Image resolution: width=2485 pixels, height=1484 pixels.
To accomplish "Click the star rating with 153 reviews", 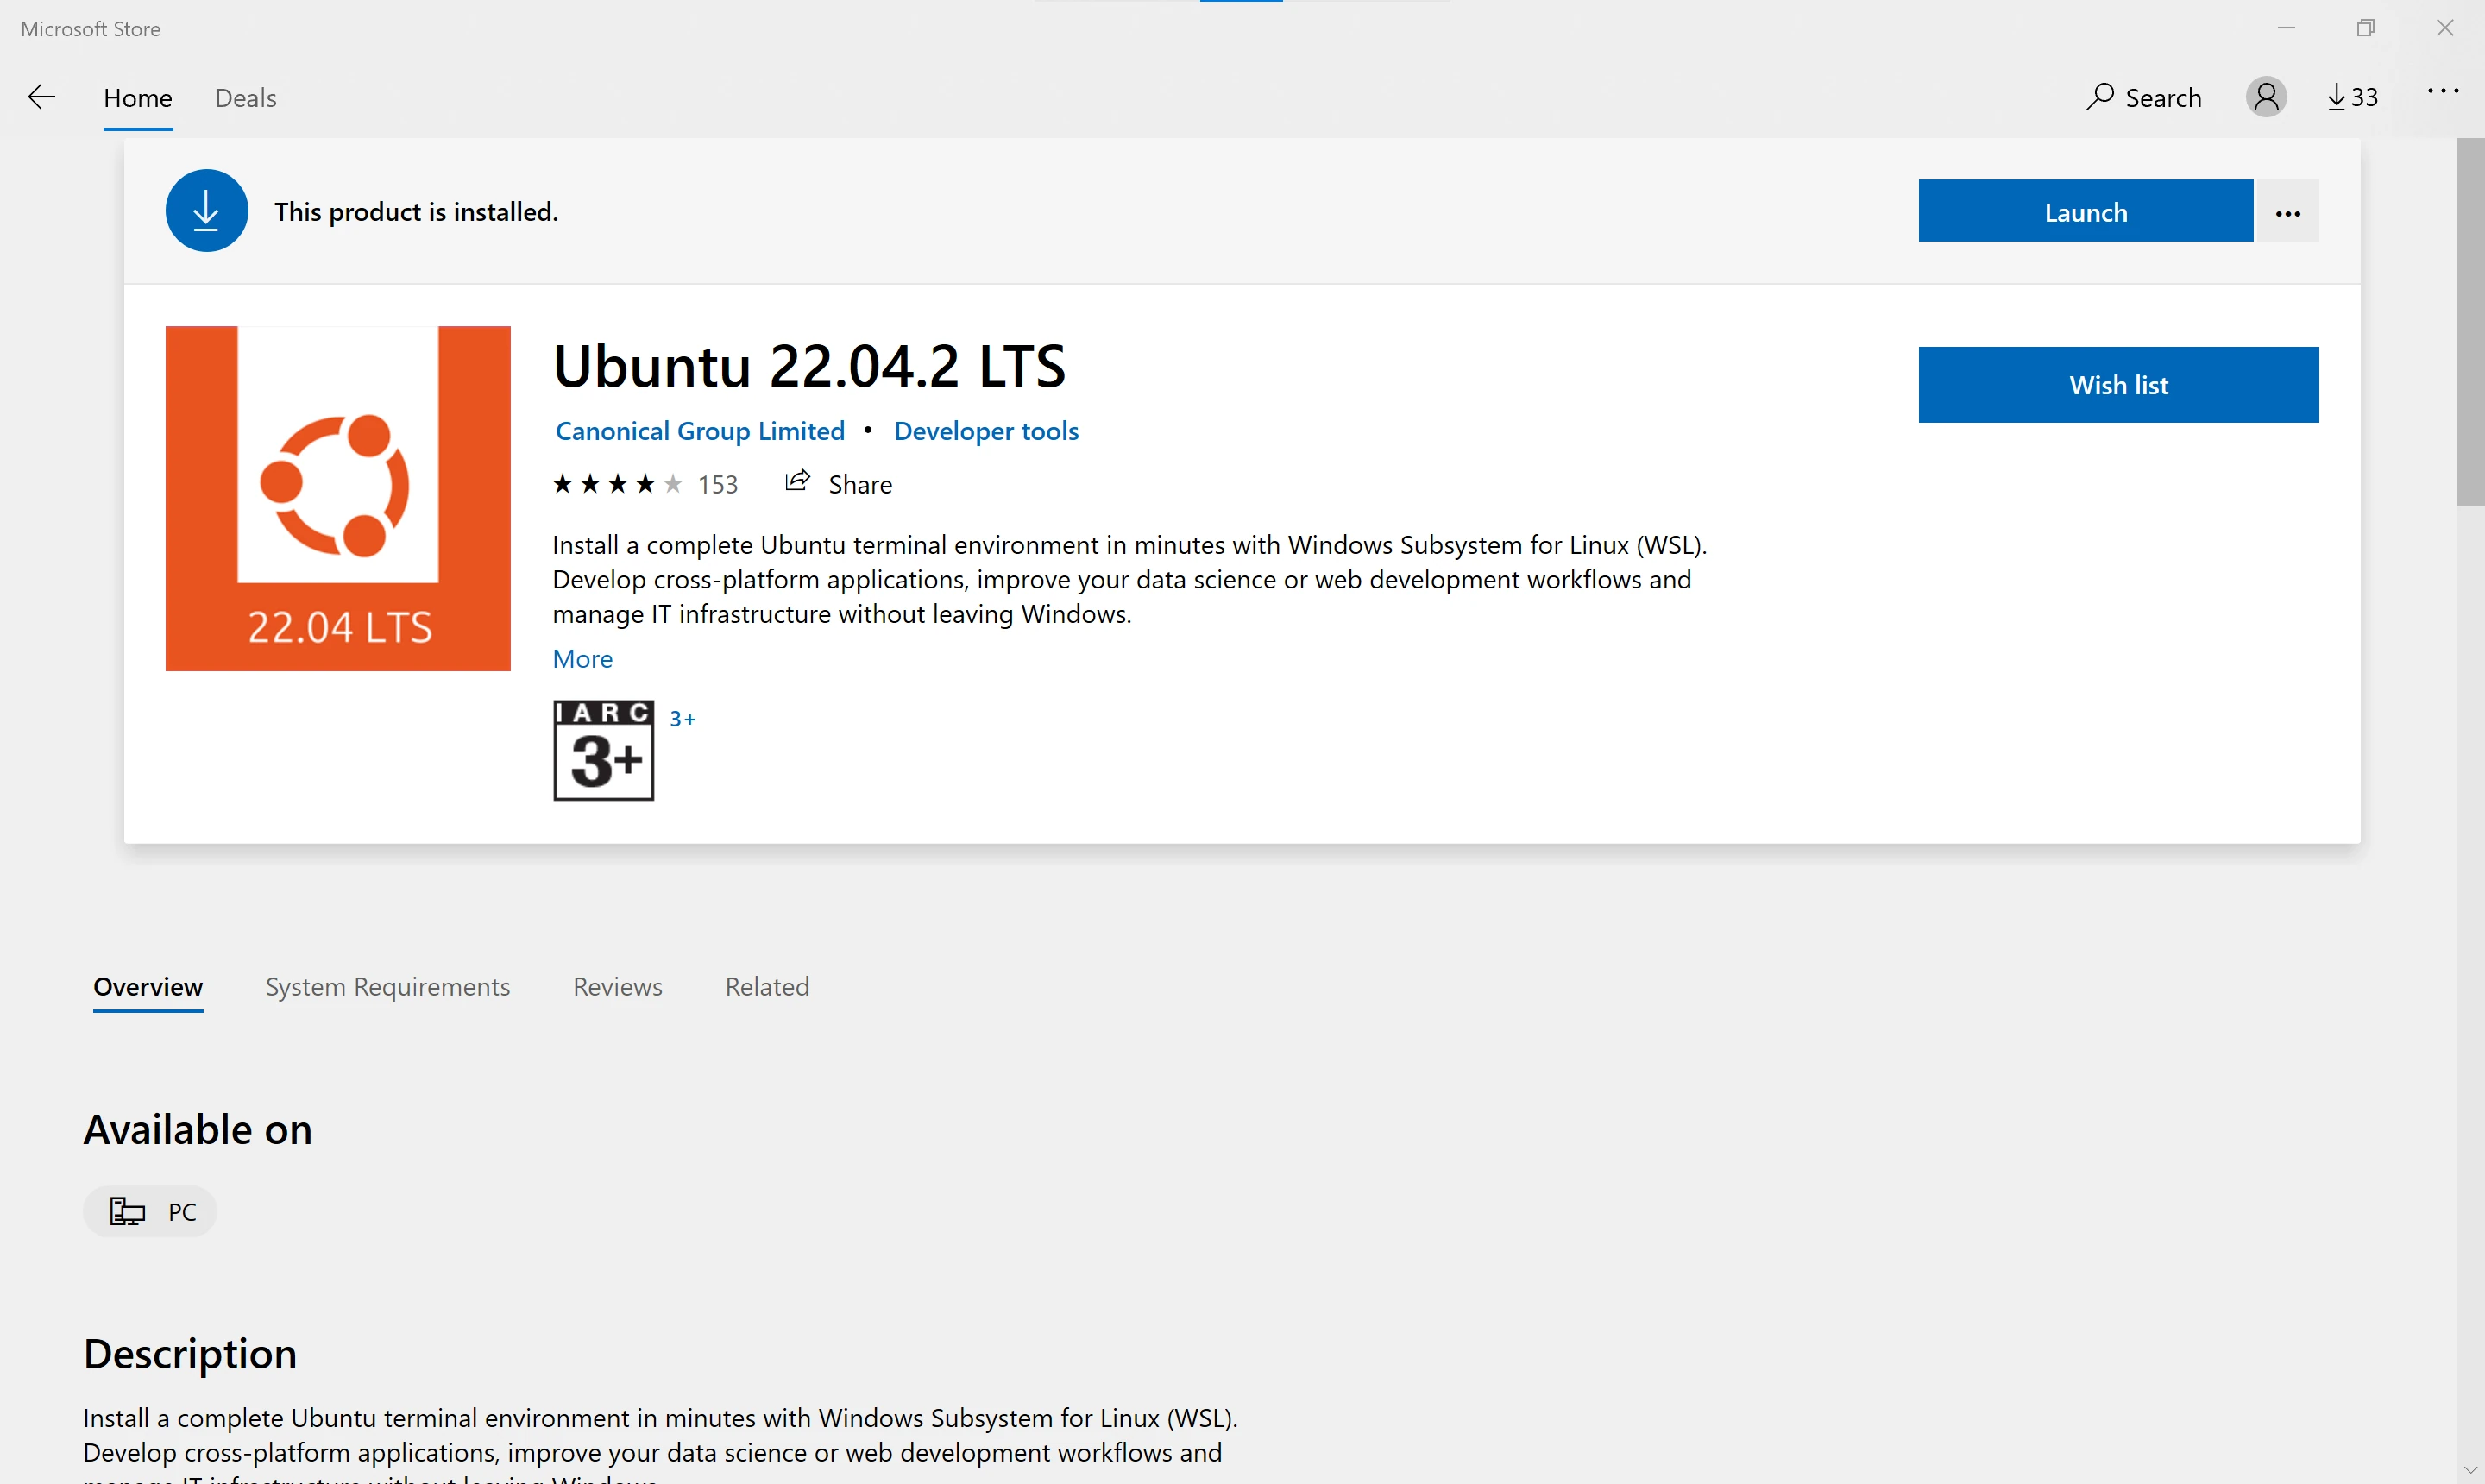I will click(x=645, y=485).
